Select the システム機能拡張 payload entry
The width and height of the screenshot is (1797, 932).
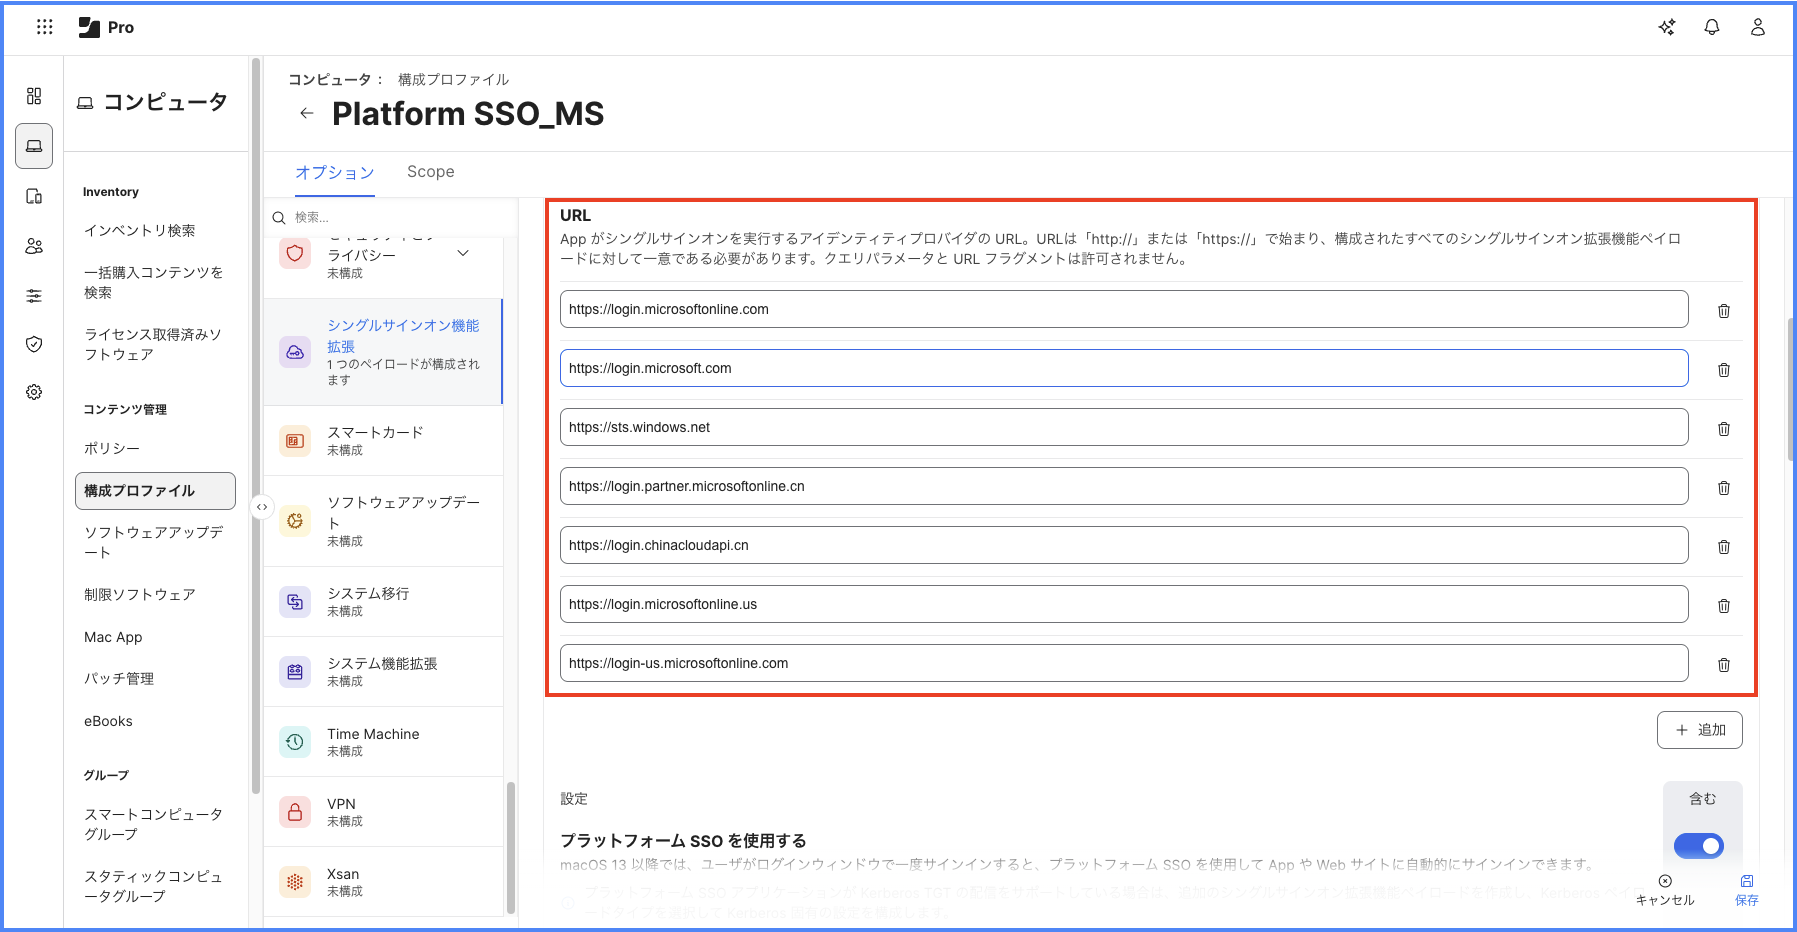383,672
